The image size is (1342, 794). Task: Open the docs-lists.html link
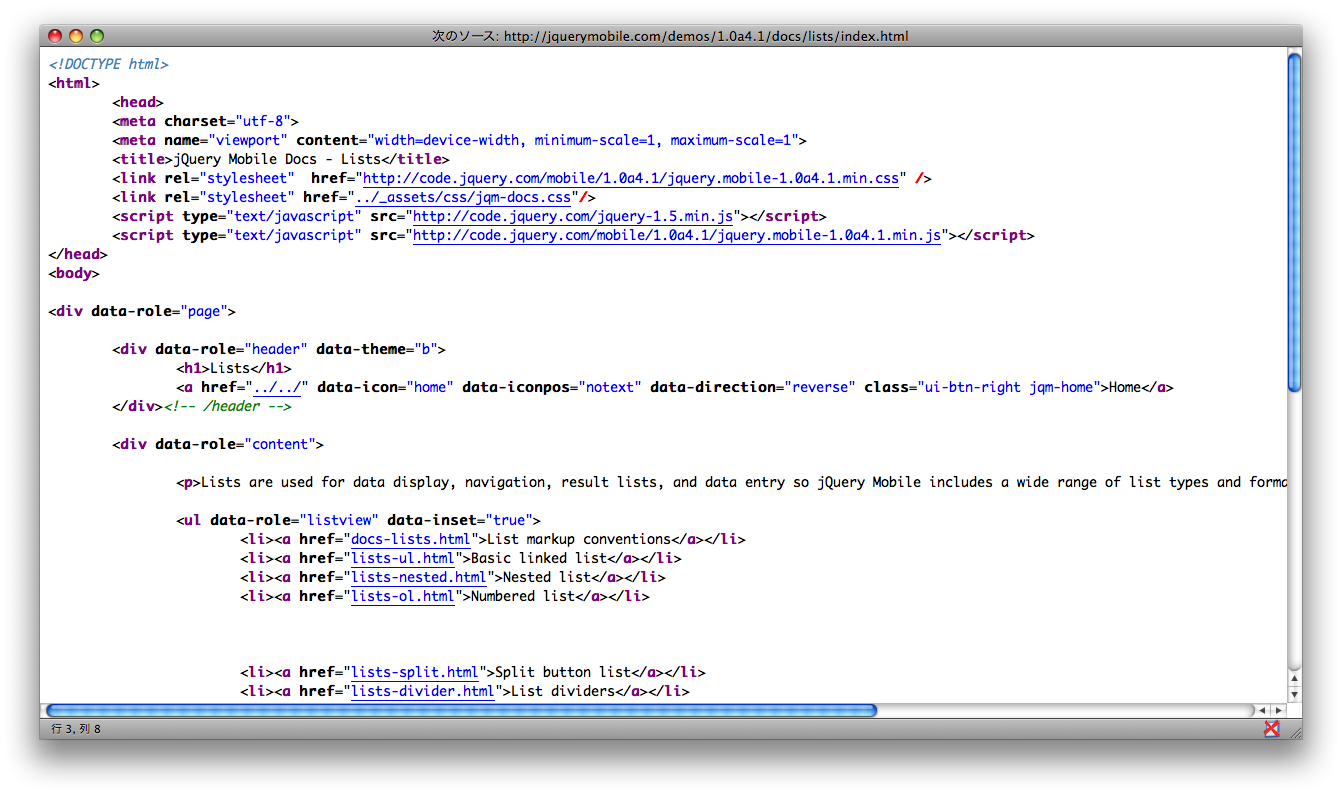410,540
